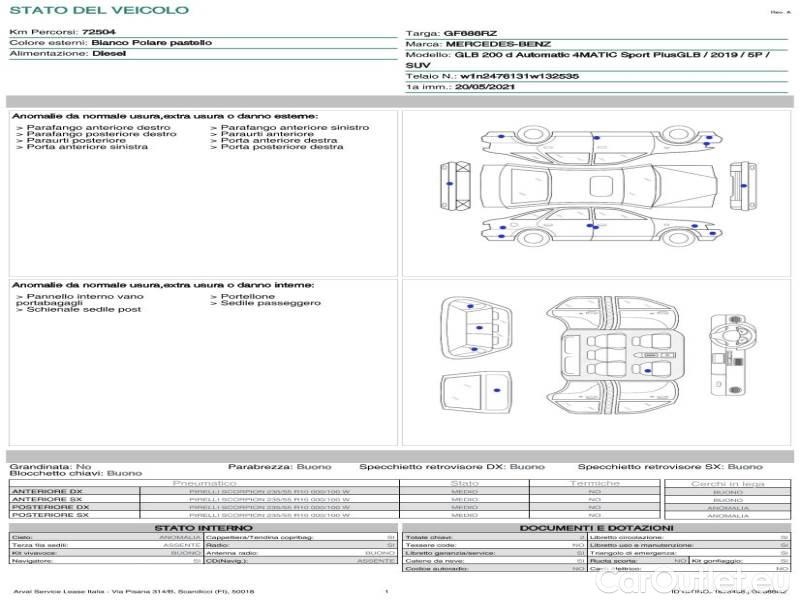The width and height of the screenshot is (800, 600).
Task: Click the 'Navigatore:' row
Action: (106, 561)
